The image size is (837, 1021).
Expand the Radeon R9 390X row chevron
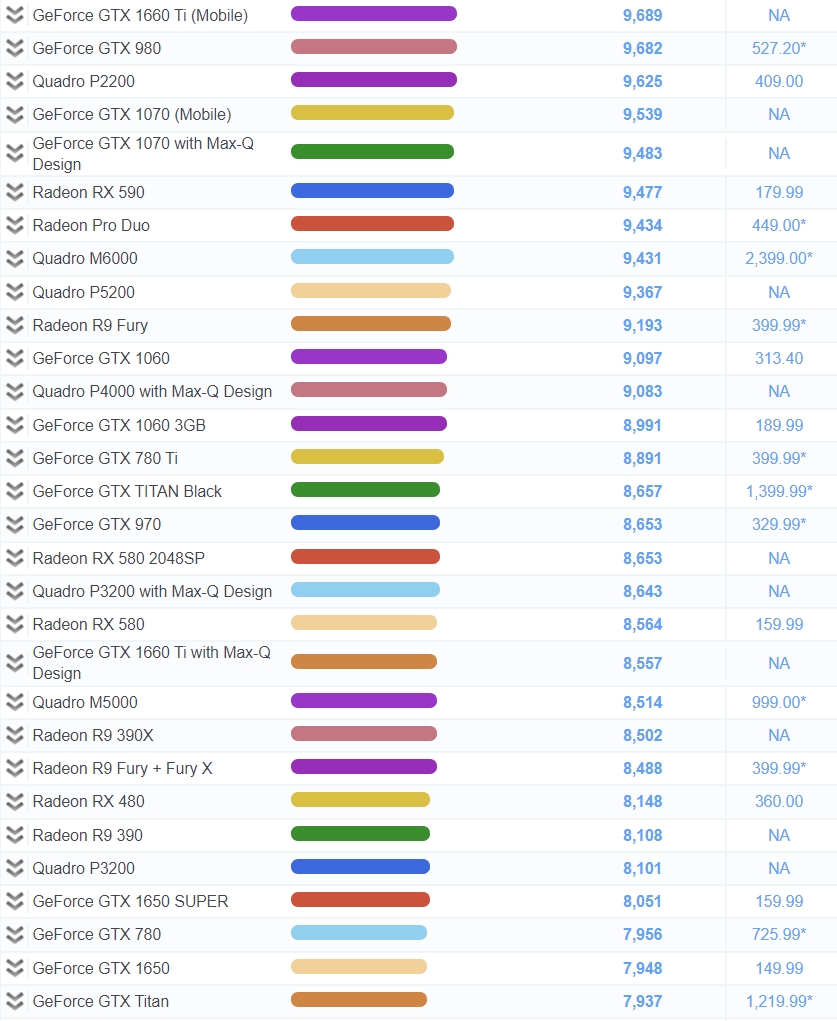[x=14, y=735]
